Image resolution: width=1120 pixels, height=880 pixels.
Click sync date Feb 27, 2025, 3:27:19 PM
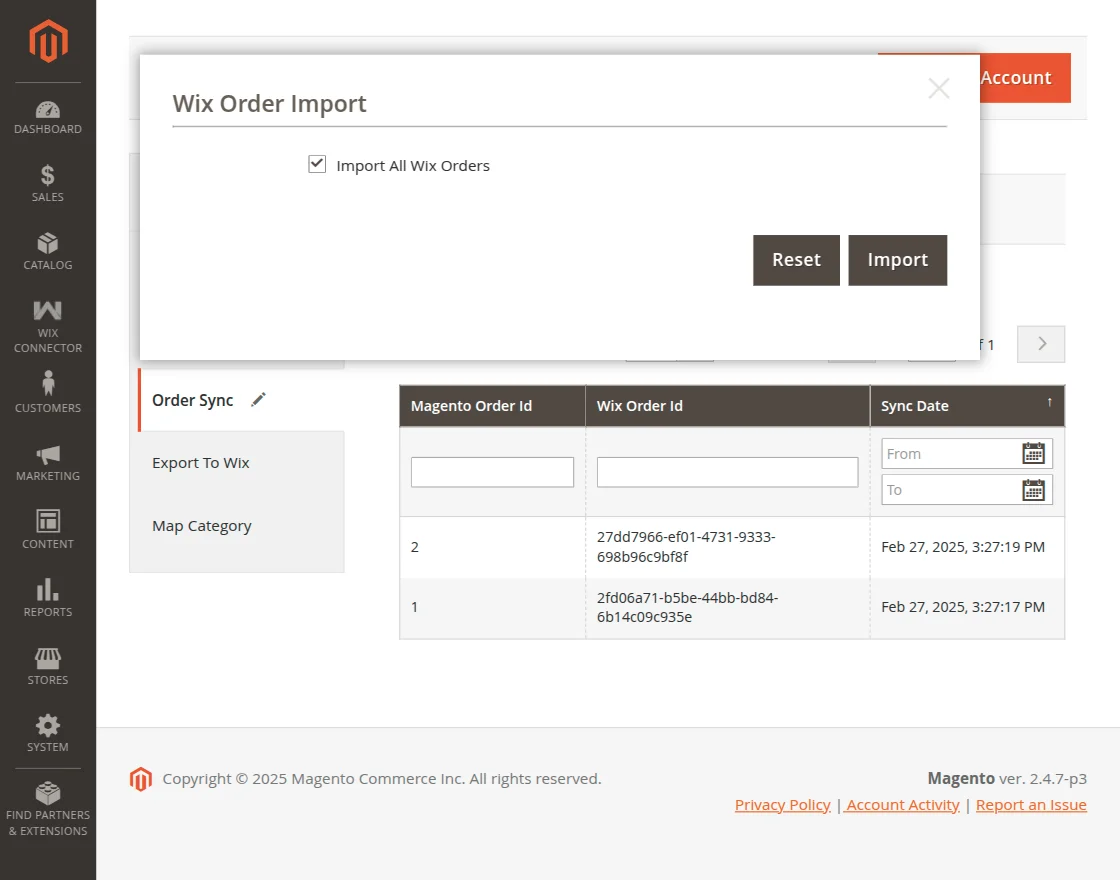click(x=963, y=547)
